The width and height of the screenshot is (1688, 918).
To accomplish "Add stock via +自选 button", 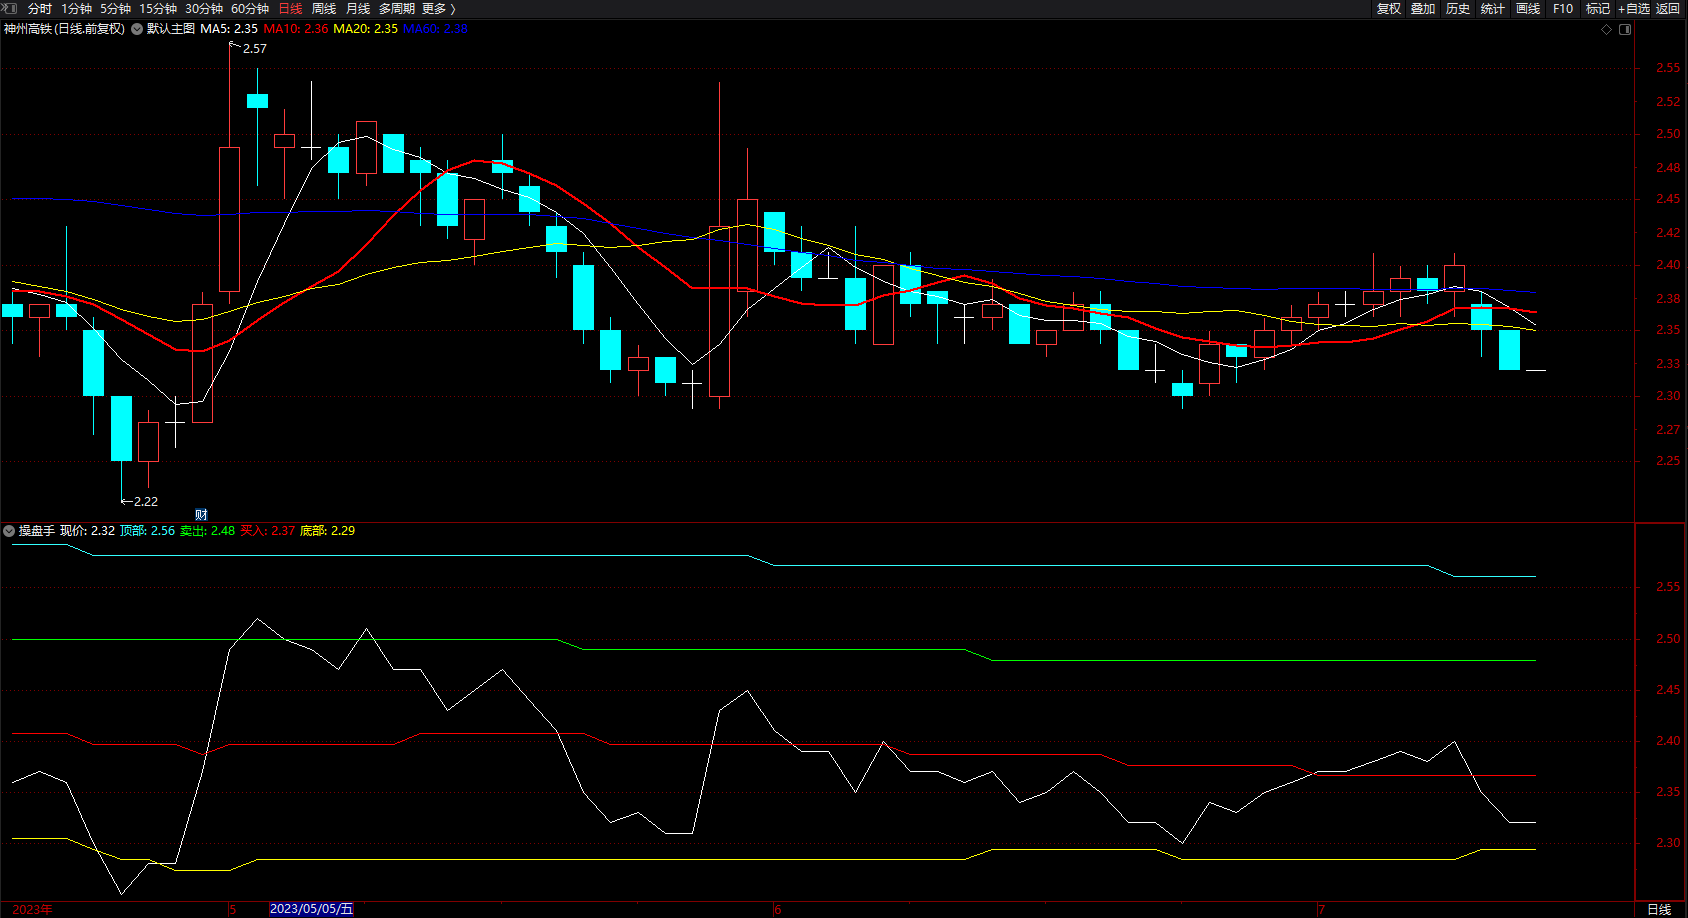I will [1634, 8].
